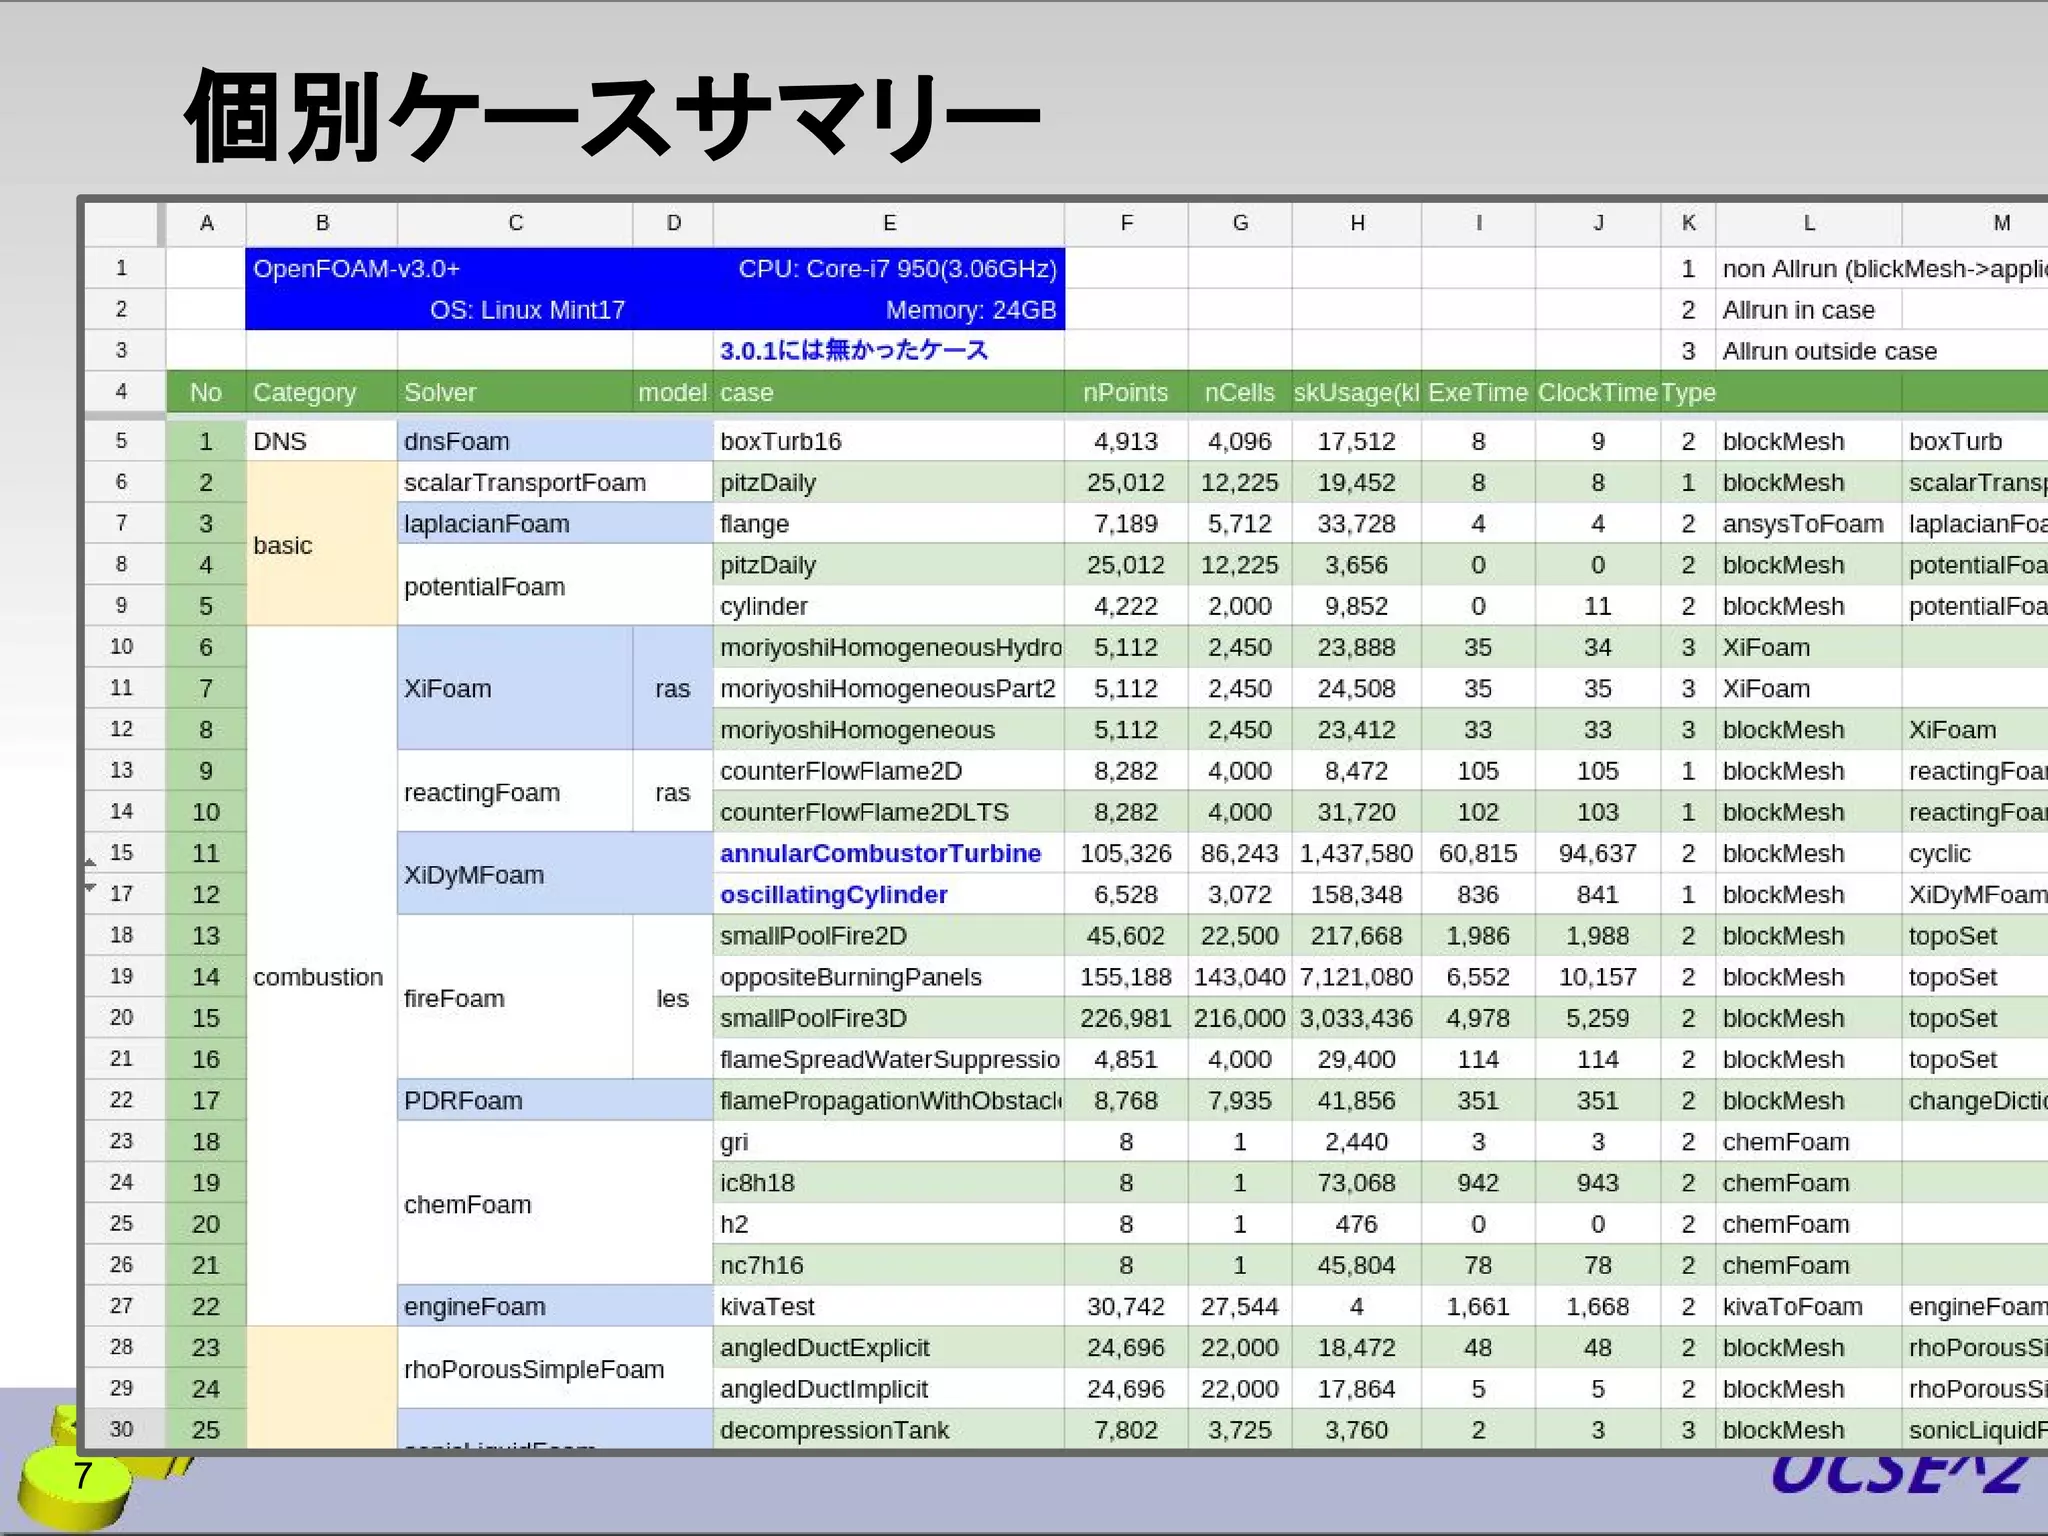
Task: Select the boxTurb16 case cell
Action: 781,441
